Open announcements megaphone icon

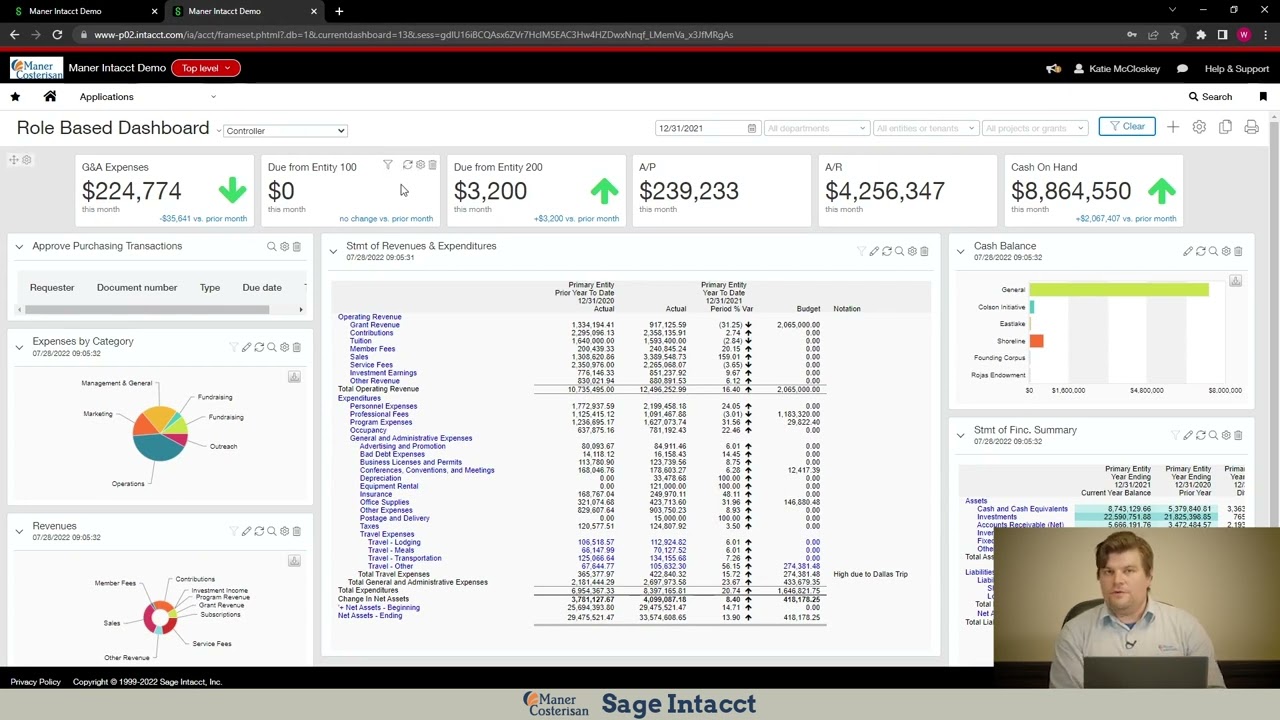click(1053, 68)
